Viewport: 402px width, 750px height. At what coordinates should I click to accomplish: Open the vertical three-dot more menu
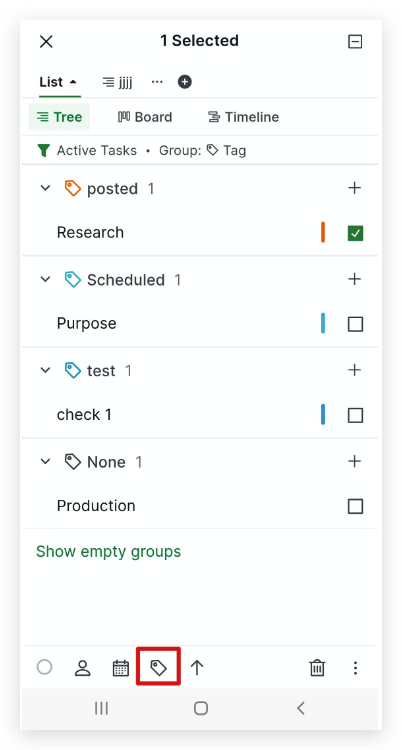pyautogui.click(x=355, y=668)
